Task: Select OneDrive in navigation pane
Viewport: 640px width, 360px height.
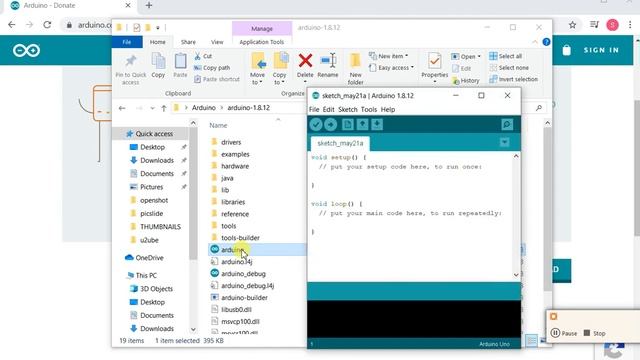Action: point(144,258)
